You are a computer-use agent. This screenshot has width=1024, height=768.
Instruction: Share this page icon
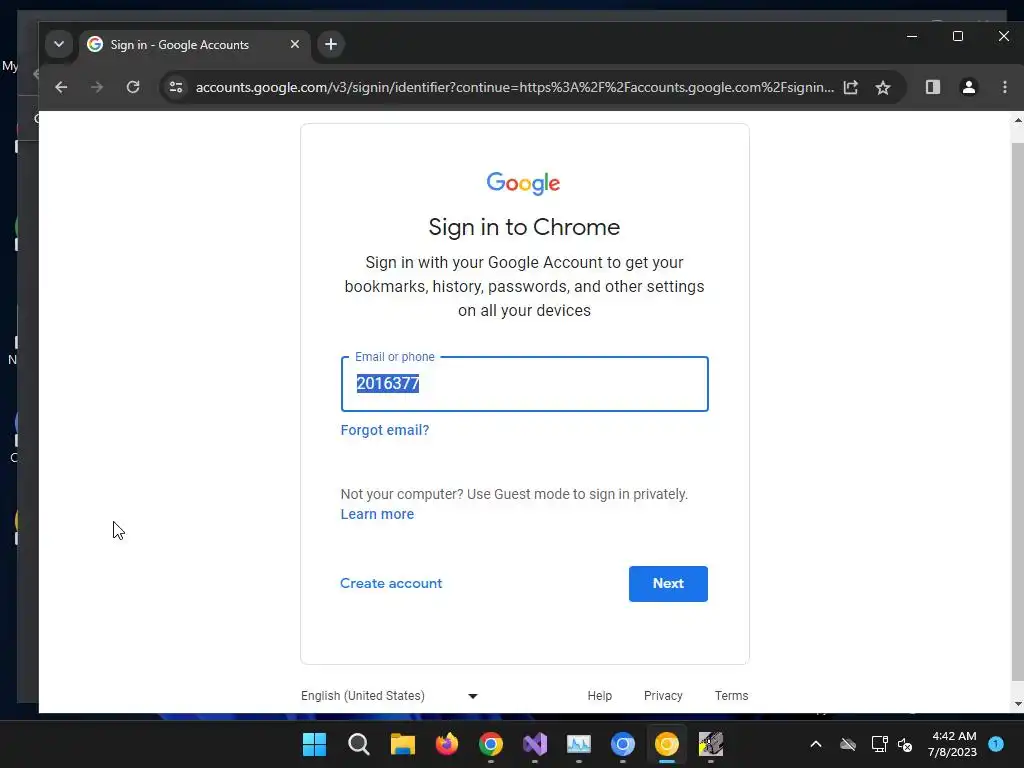[x=850, y=88]
